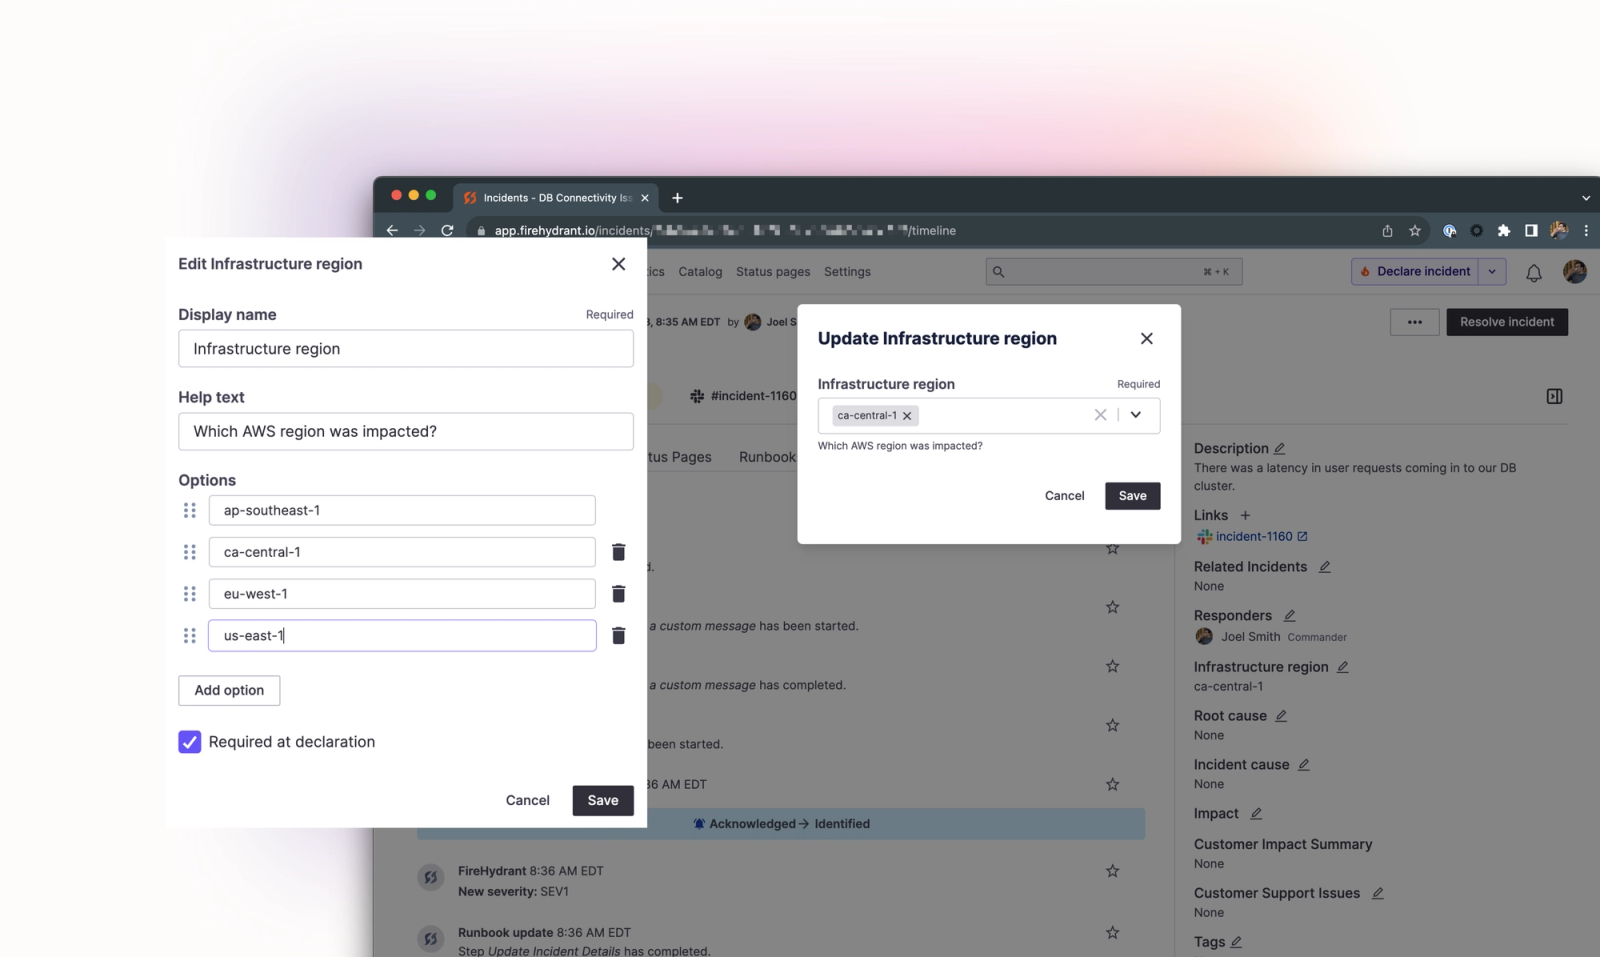Screen dimensions: 1600x957
Task: Close the Edit Infrastructure region panel
Action: (618, 264)
